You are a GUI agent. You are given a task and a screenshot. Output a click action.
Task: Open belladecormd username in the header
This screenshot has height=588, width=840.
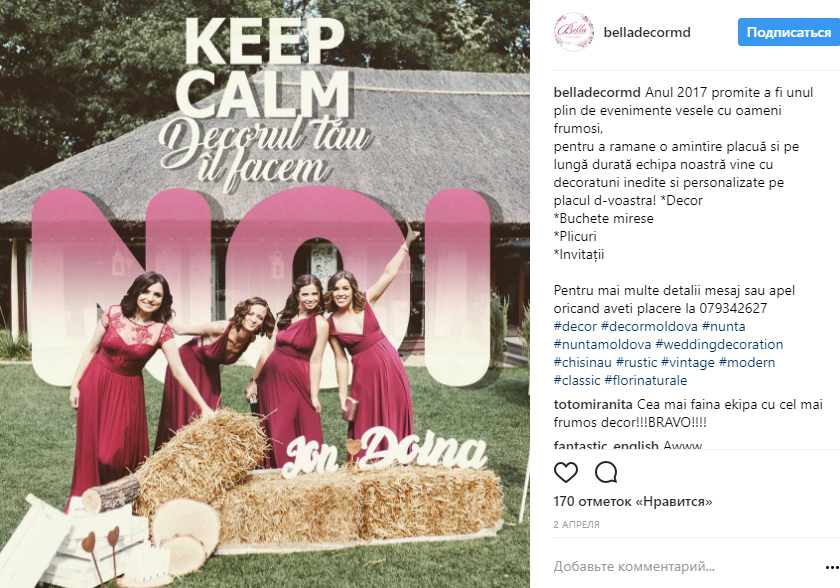pyautogui.click(x=647, y=32)
